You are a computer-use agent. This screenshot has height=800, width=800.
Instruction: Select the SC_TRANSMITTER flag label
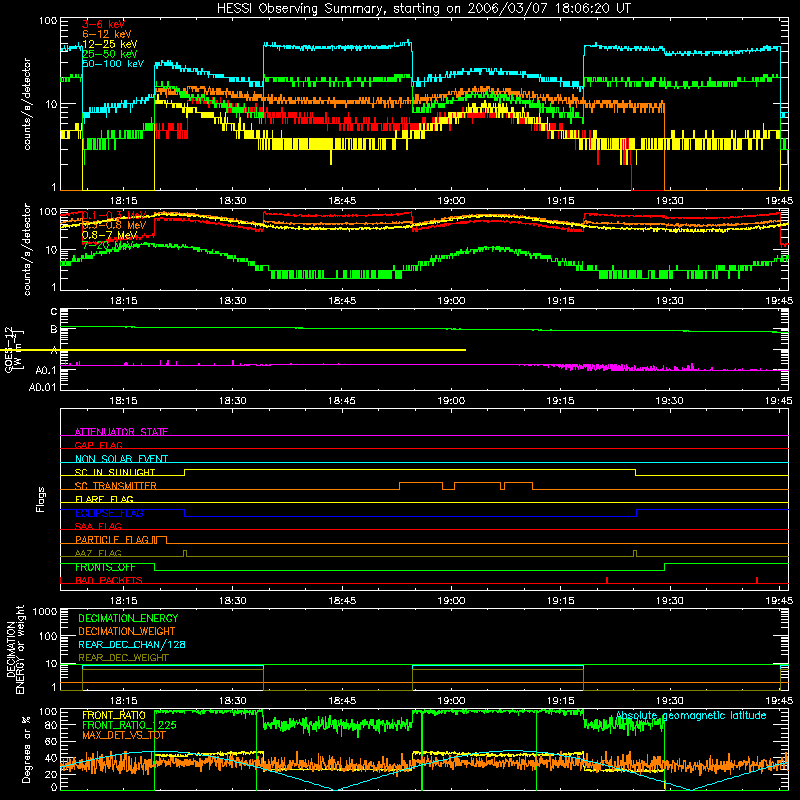[115, 486]
